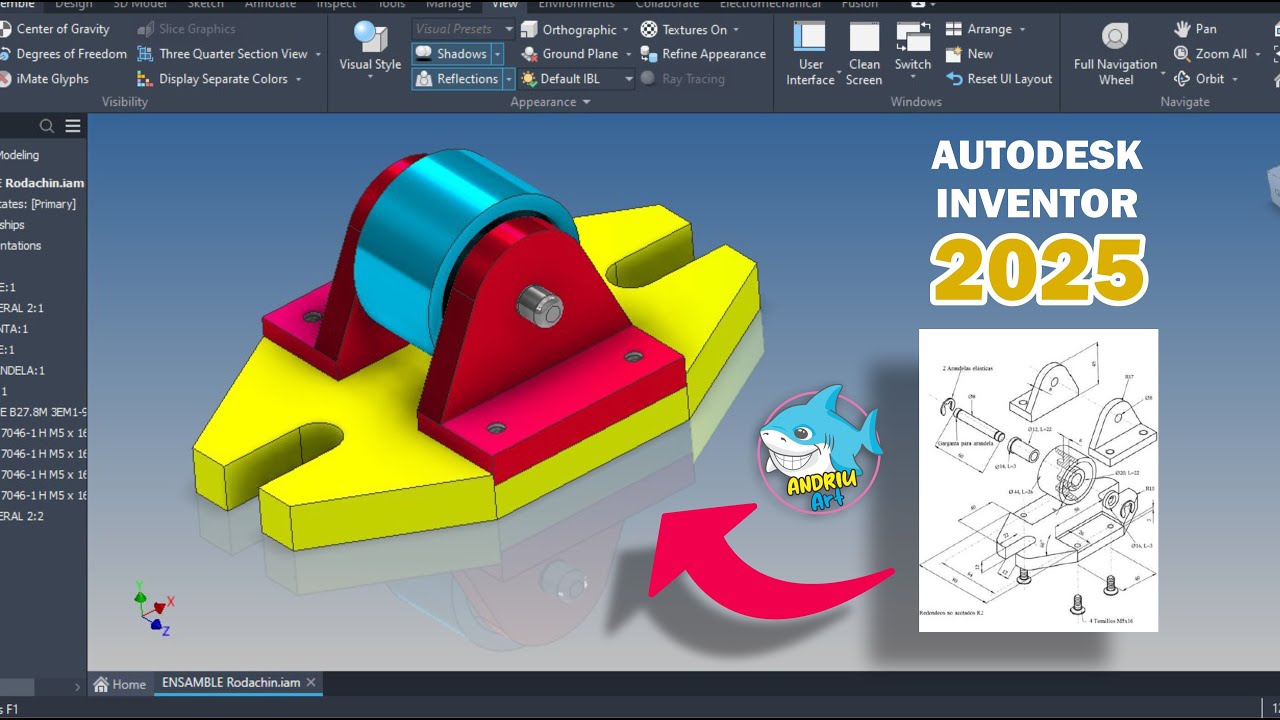Select the ERAL 2:2 component in browser
This screenshot has height=720, width=1280.
point(22,516)
